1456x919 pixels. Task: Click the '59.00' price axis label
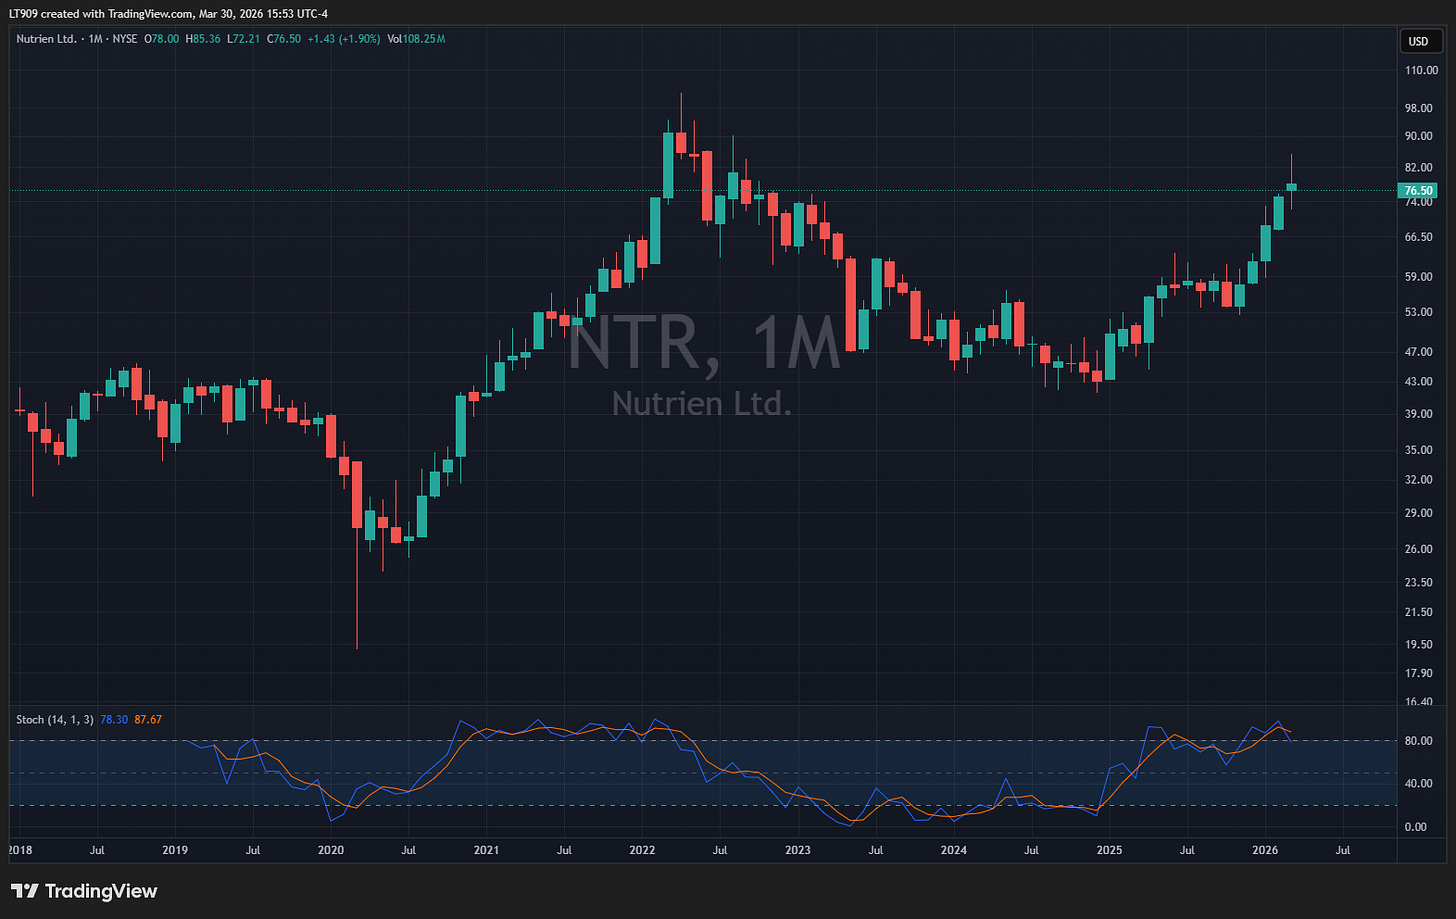tap(1419, 277)
